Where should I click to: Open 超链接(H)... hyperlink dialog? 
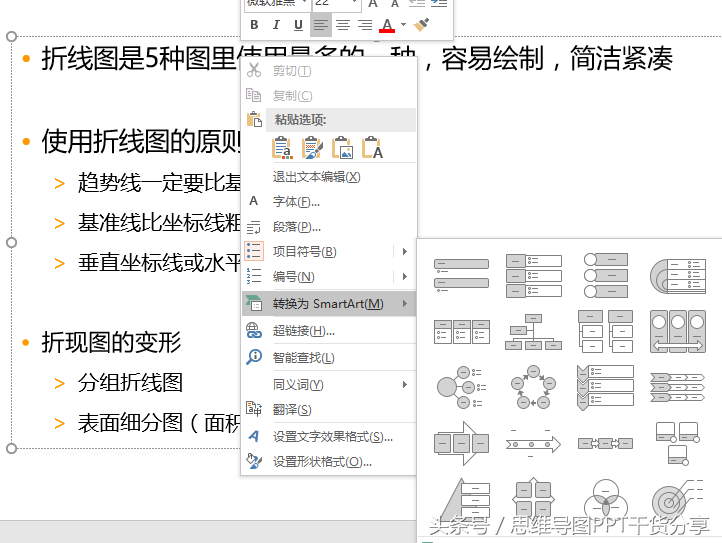(x=329, y=331)
